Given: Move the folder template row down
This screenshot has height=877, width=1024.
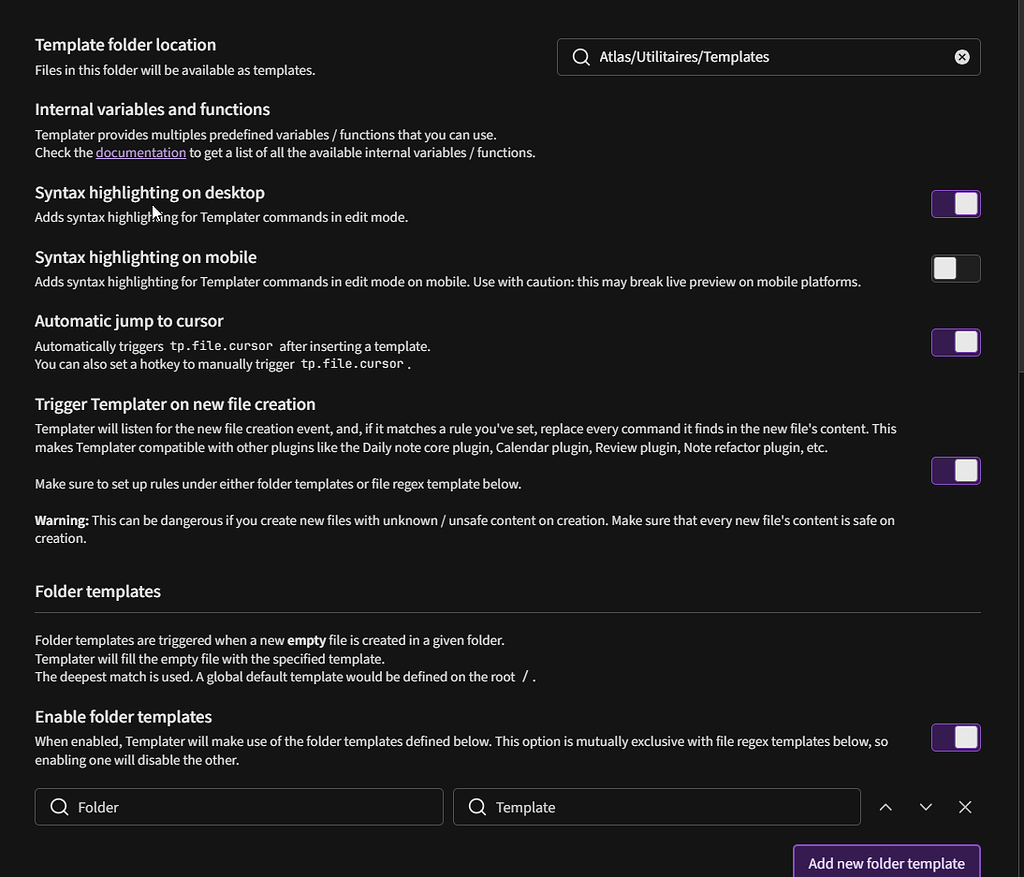Looking at the screenshot, I should pyautogui.click(x=925, y=807).
